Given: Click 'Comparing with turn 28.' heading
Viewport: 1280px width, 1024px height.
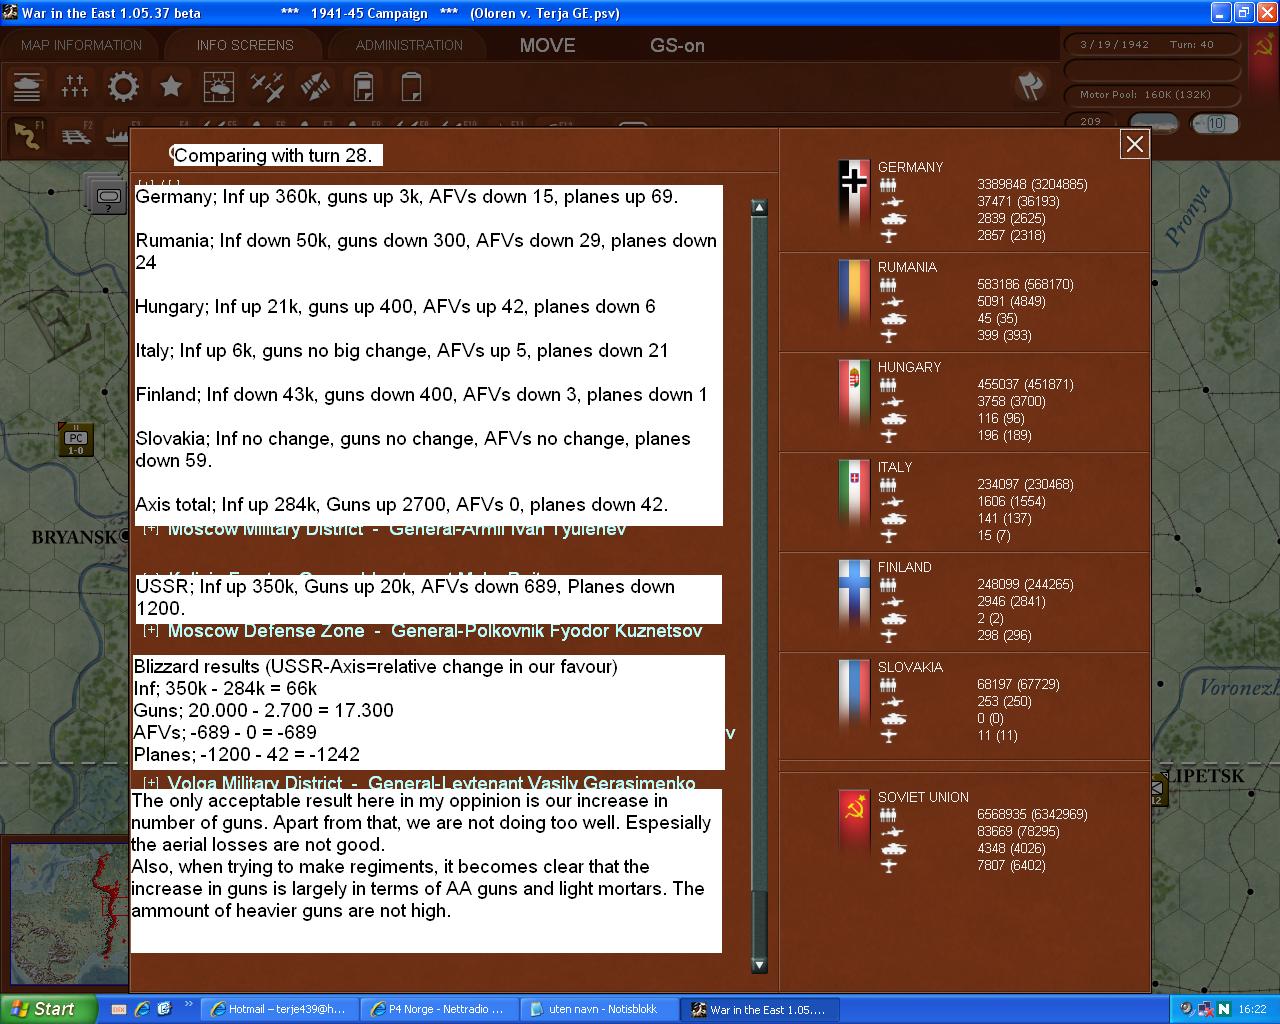Looking at the screenshot, I should 273,155.
